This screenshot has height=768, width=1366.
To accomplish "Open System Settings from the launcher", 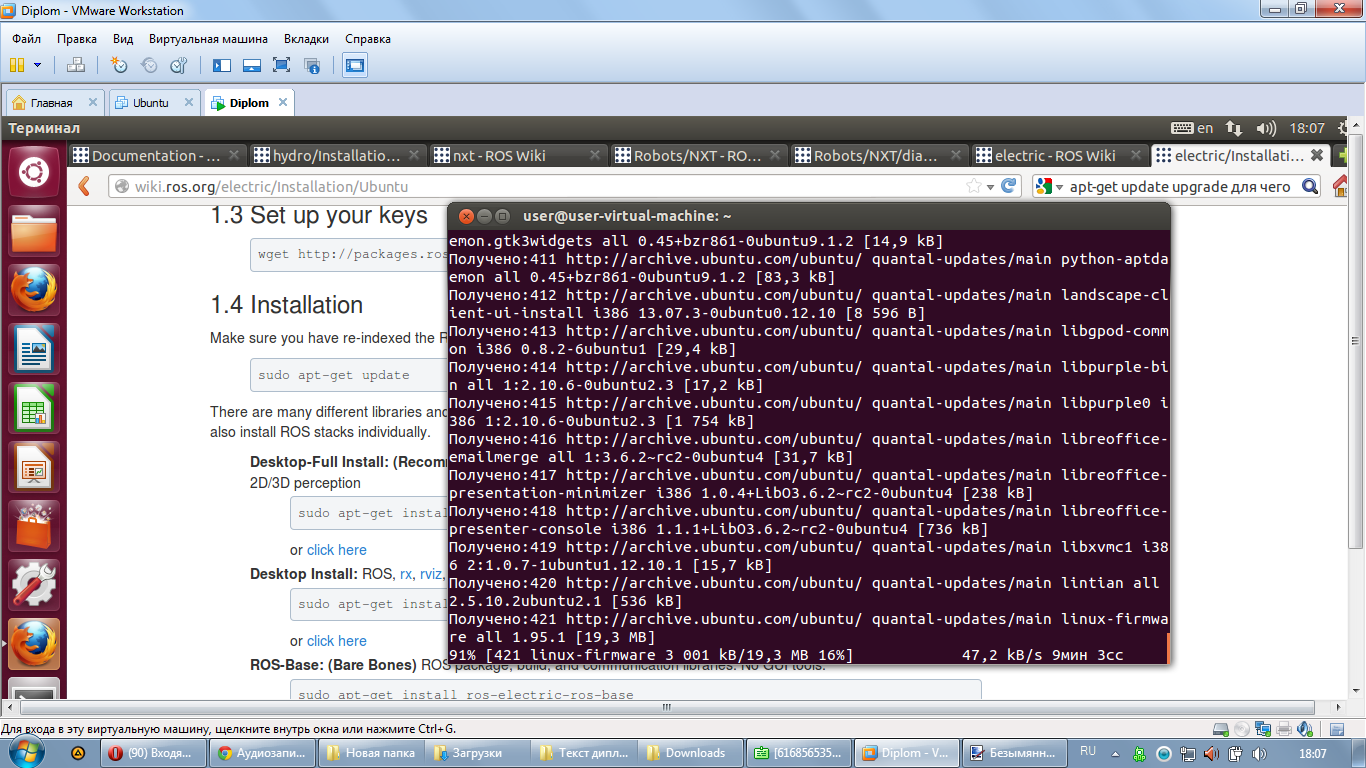I will [33, 584].
